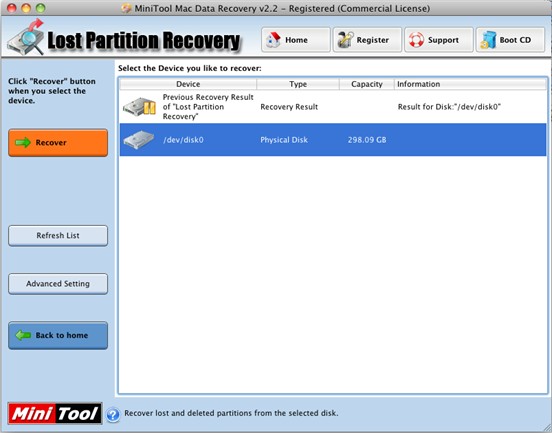Click the Boot CD button
This screenshot has width=552, height=433.
[x=510, y=40]
